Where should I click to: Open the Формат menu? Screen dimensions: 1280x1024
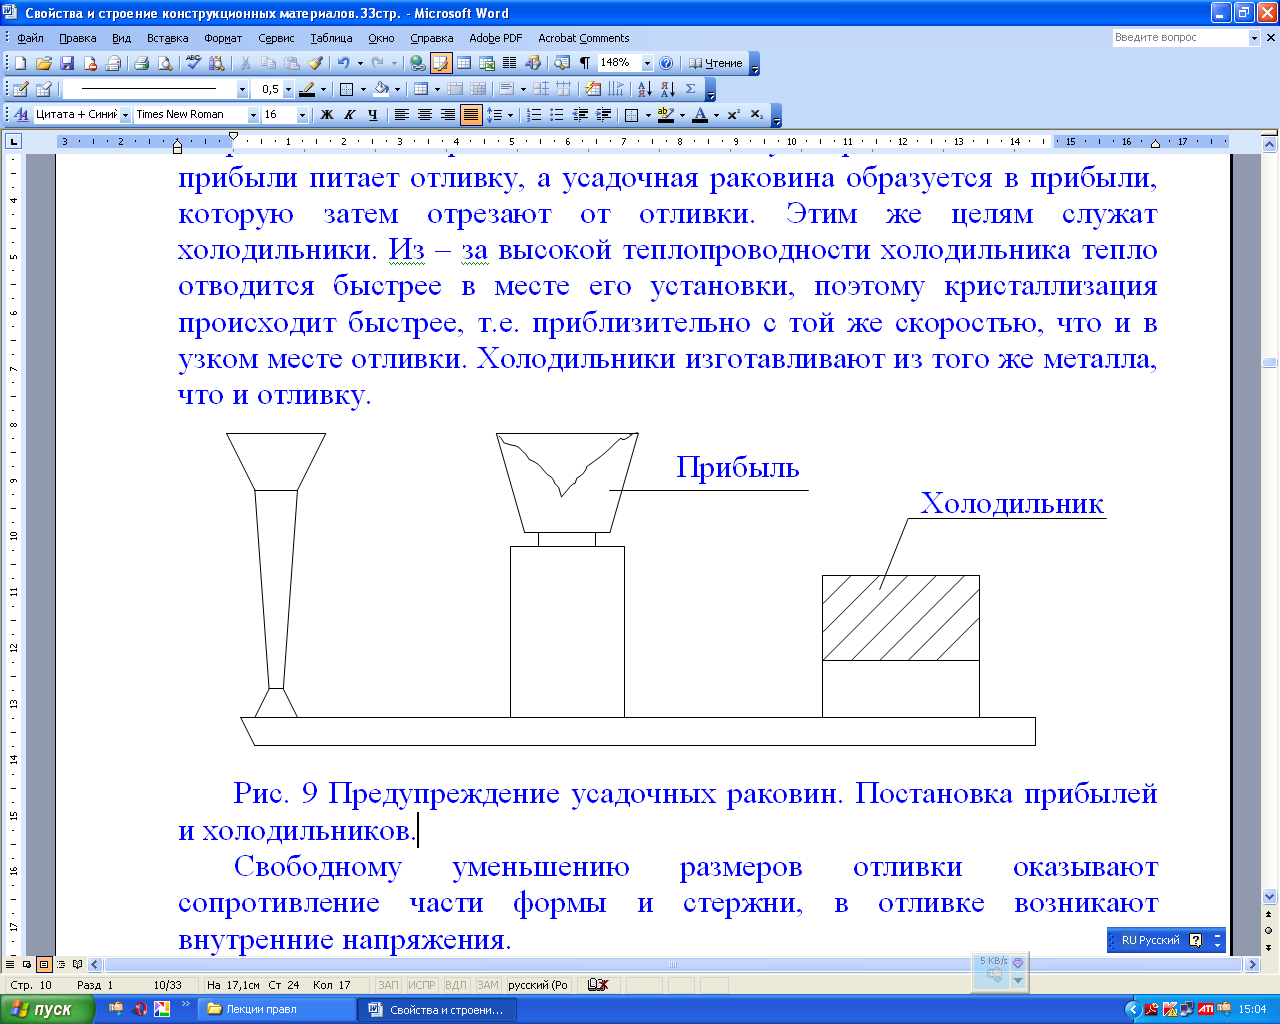[x=223, y=38]
